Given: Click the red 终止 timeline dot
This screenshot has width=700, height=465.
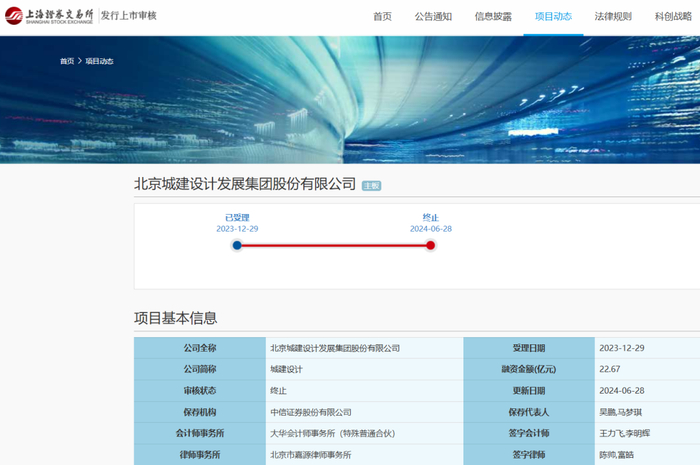Looking at the screenshot, I should tap(431, 245).
